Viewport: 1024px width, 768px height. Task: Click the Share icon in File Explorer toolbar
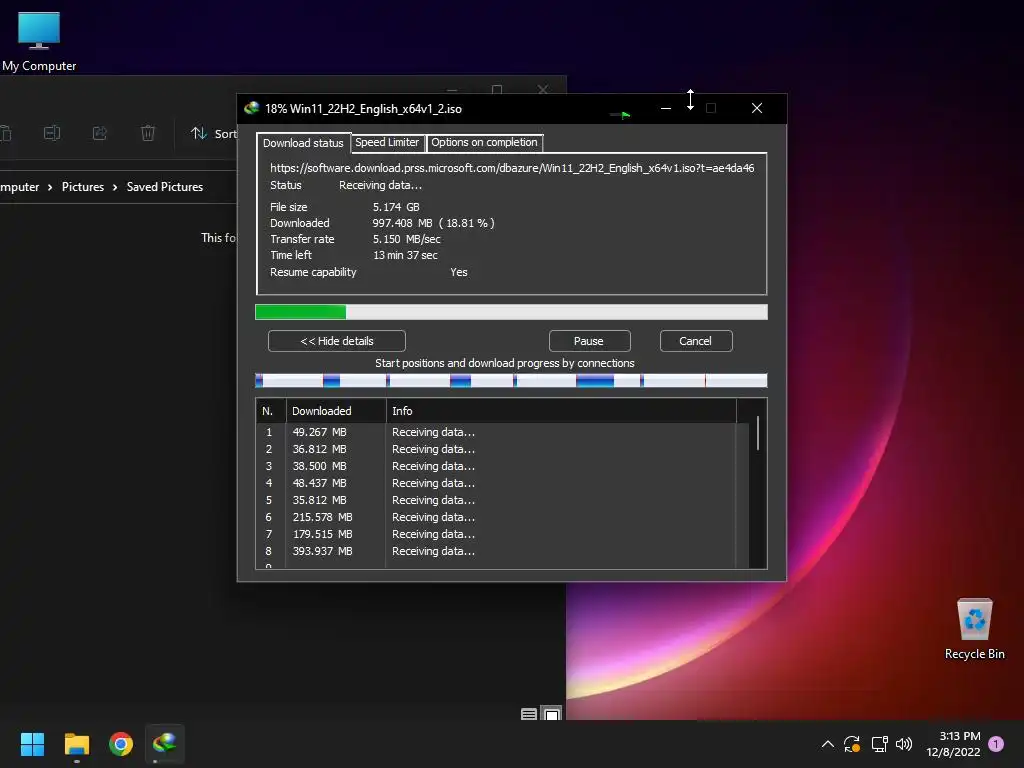[x=99, y=133]
